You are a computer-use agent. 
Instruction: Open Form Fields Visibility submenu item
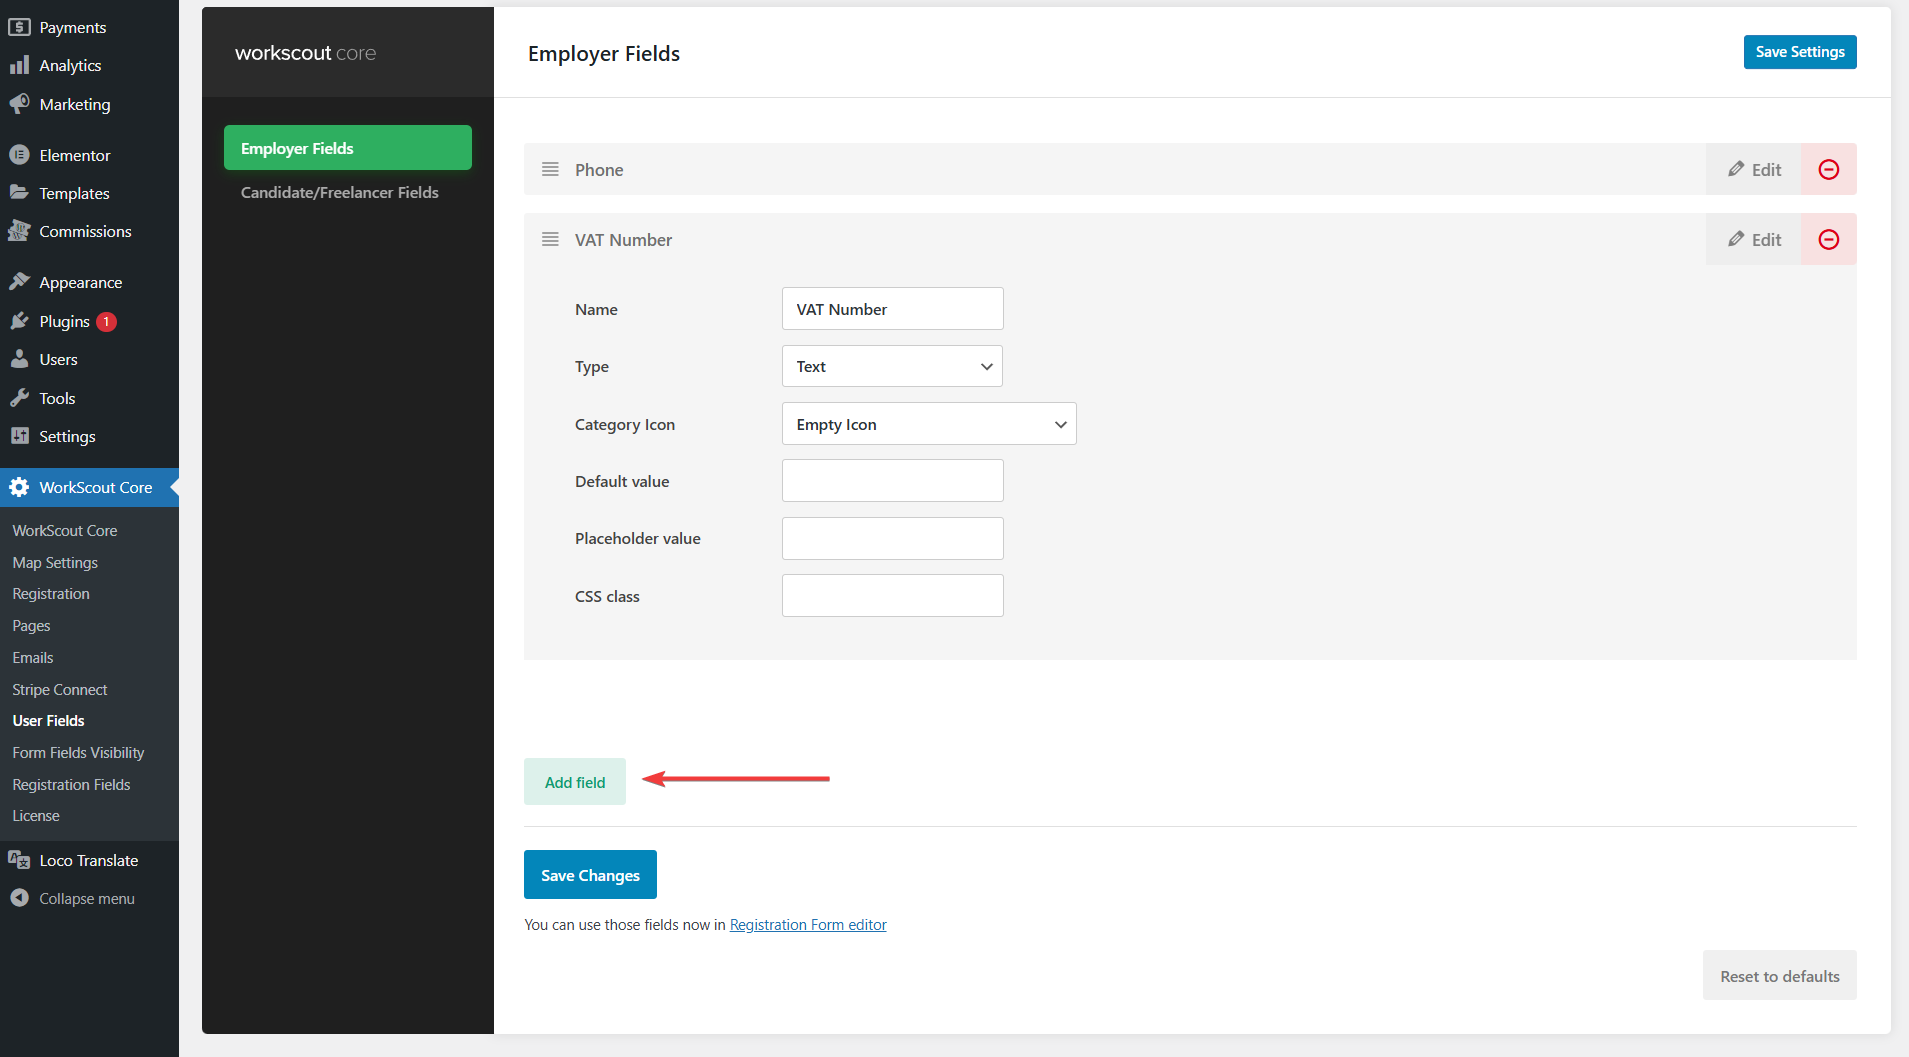point(78,753)
